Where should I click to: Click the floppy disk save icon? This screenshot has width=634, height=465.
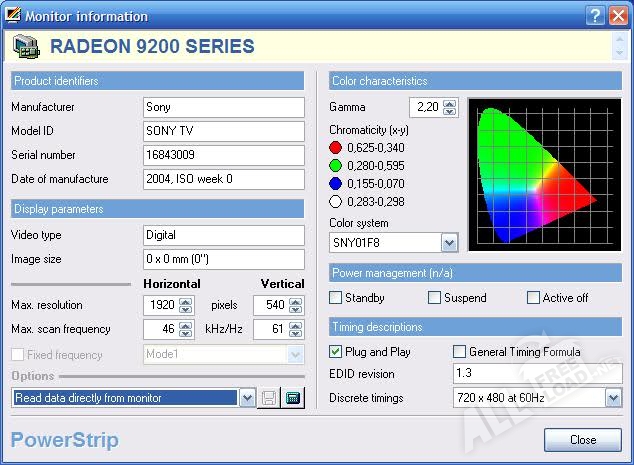point(269,398)
